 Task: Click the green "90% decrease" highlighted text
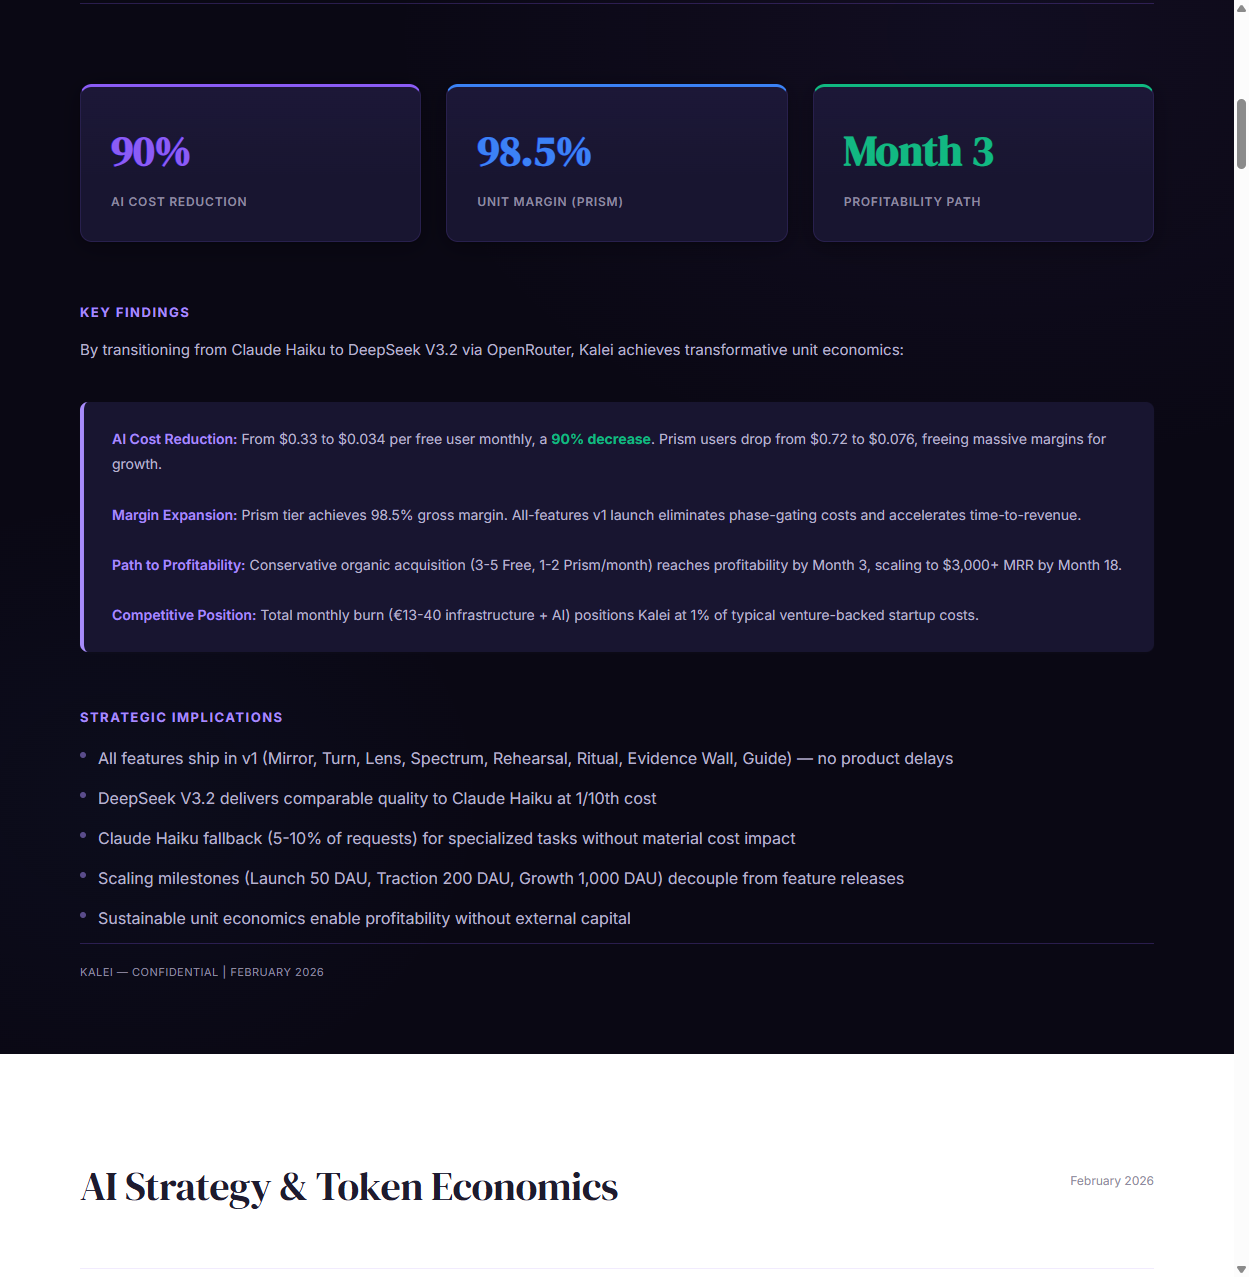(x=601, y=440)
